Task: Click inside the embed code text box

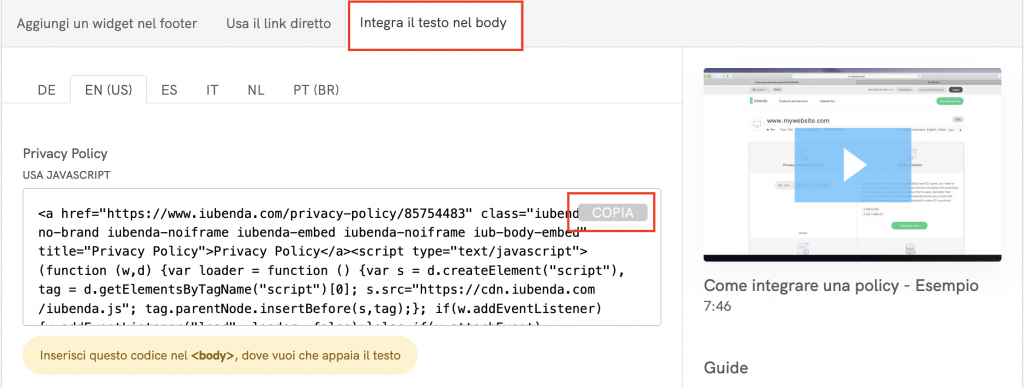Action: coord(342,257)
